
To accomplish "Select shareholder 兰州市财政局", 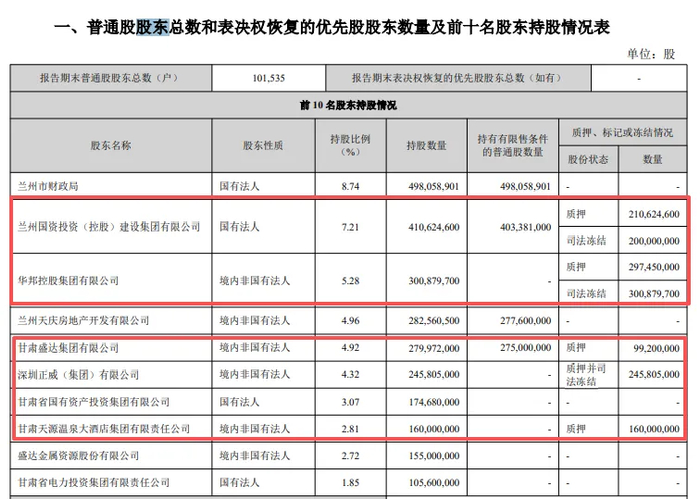I will 48,186.
